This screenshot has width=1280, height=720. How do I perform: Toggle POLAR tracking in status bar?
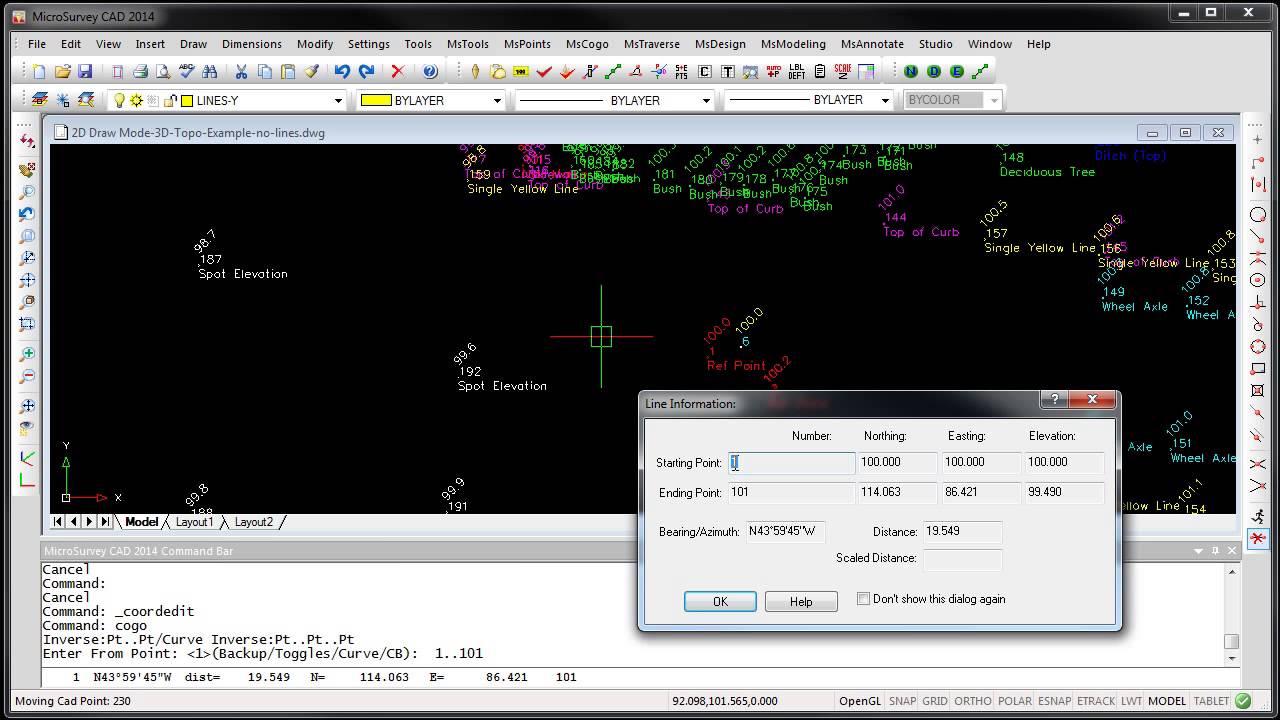point(1015,701)
